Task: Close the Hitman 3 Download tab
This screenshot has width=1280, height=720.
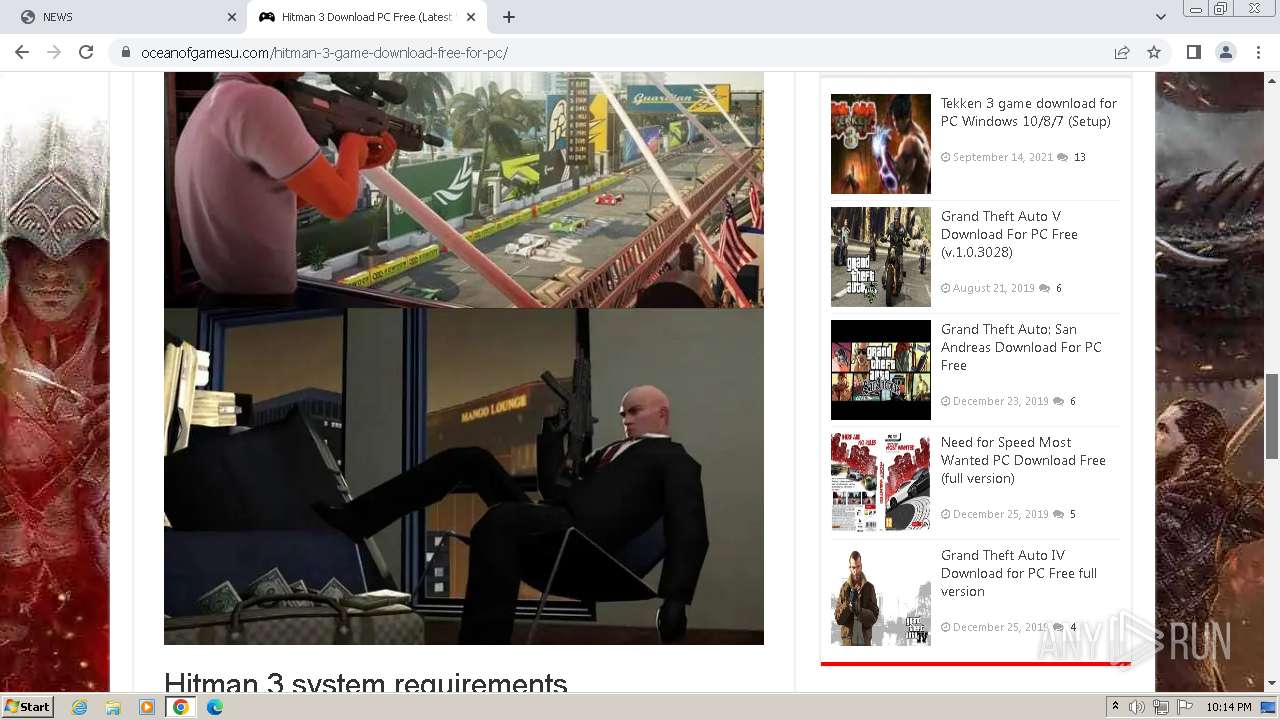Action: (x=473, y=17)
